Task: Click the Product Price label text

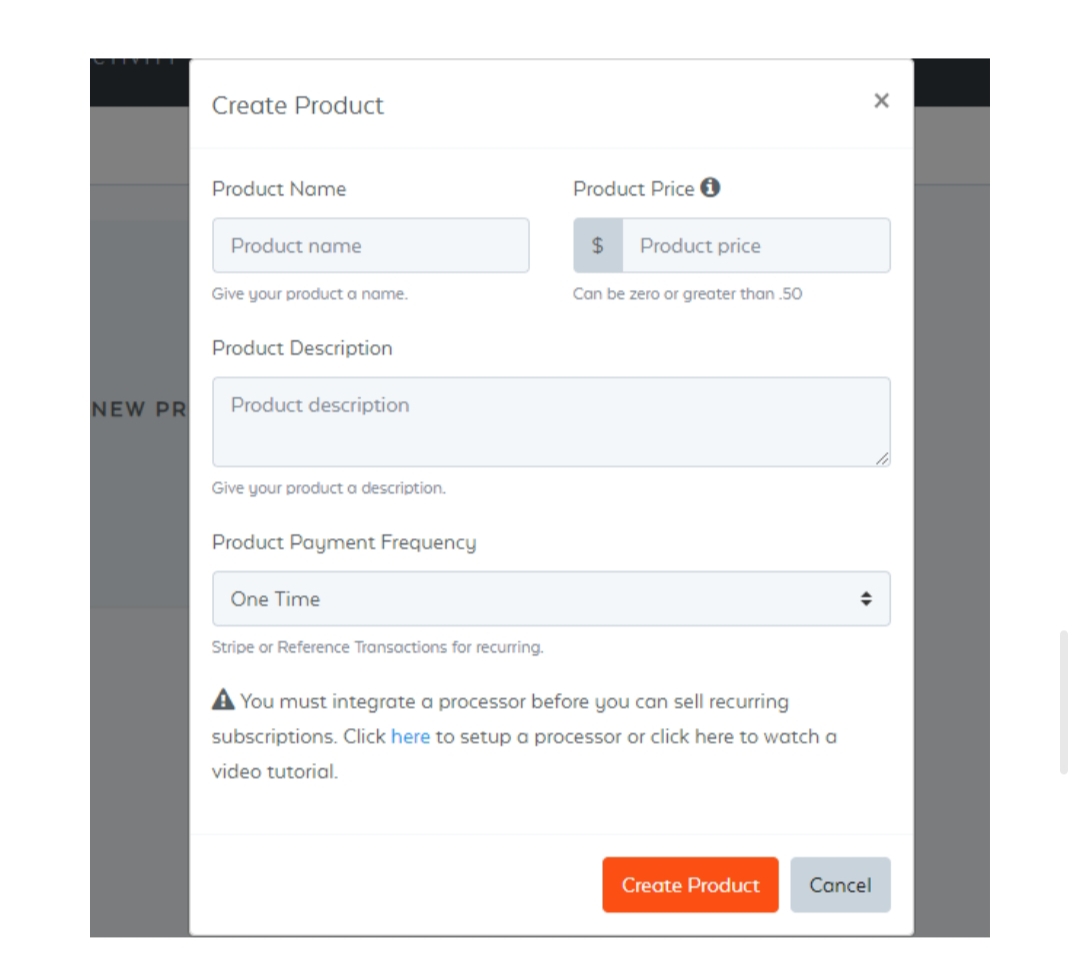Action: (633, 189)
